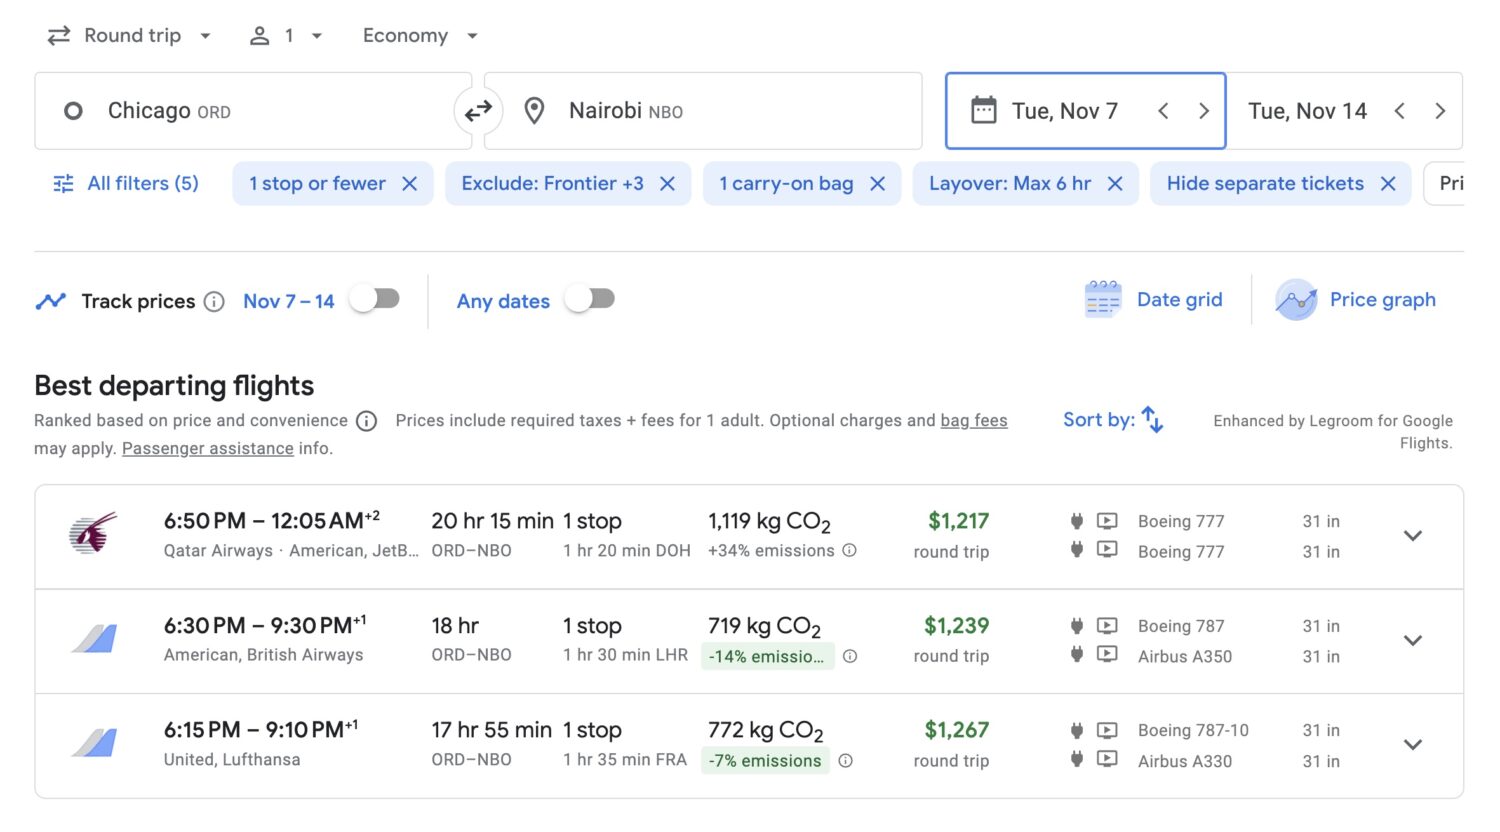Click the emissions info icon on British Airways flight

[x=849, y=656]
